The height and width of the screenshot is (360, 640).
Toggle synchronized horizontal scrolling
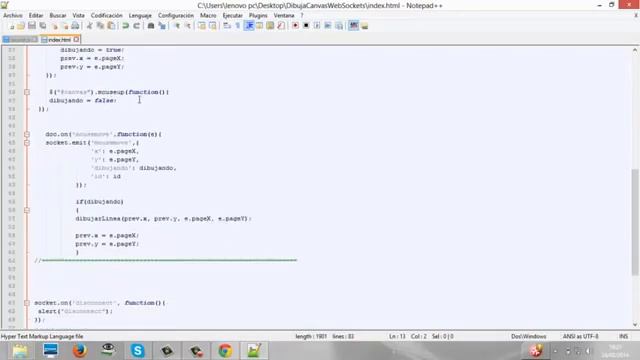point(213,26)
